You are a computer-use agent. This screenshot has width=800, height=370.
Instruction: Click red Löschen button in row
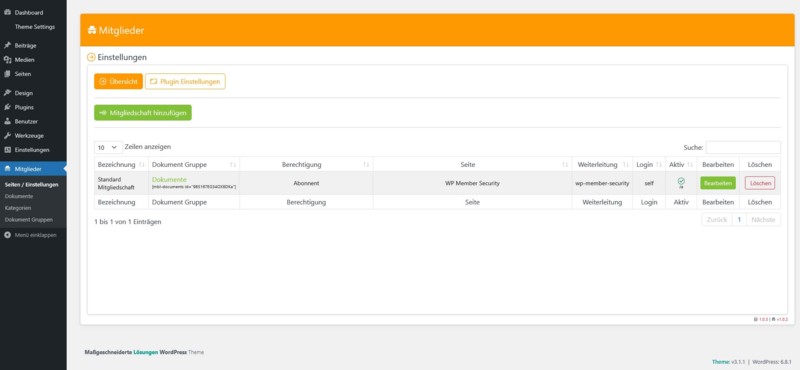pos(760,183)
